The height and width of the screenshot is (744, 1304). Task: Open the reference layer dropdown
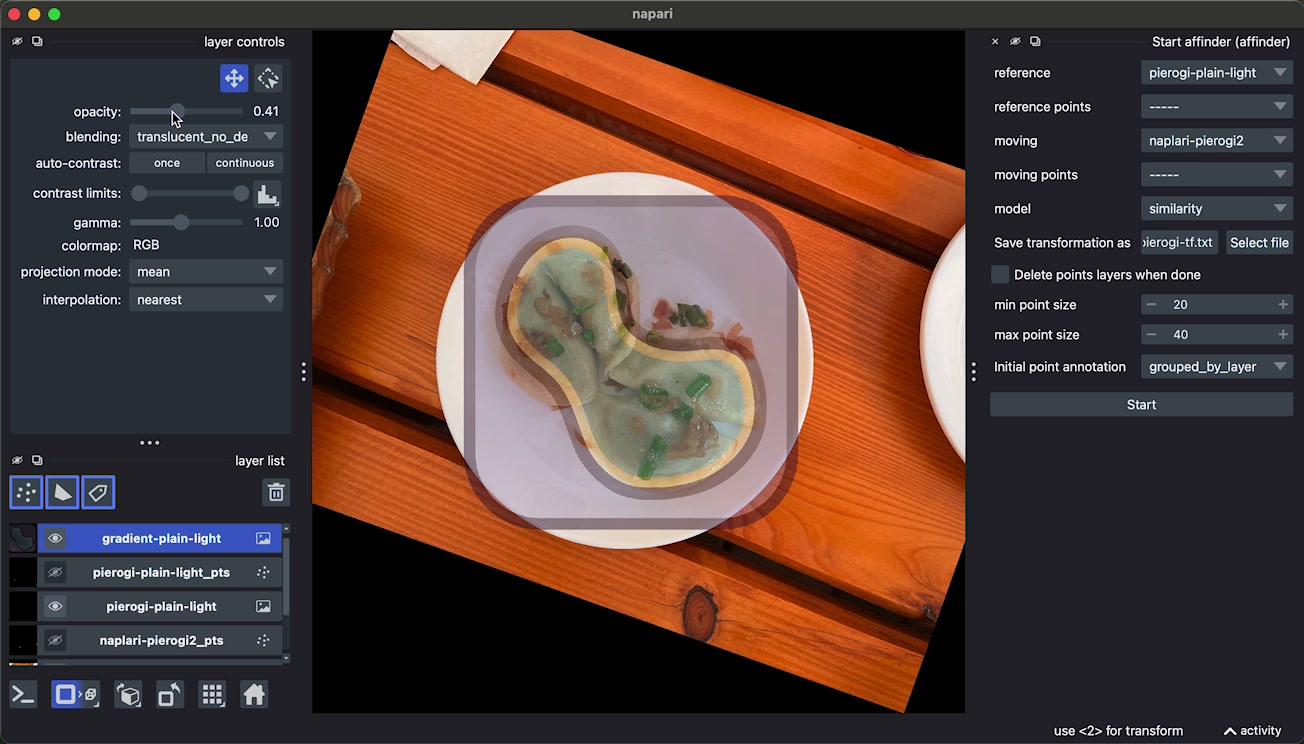(1217, 73)
